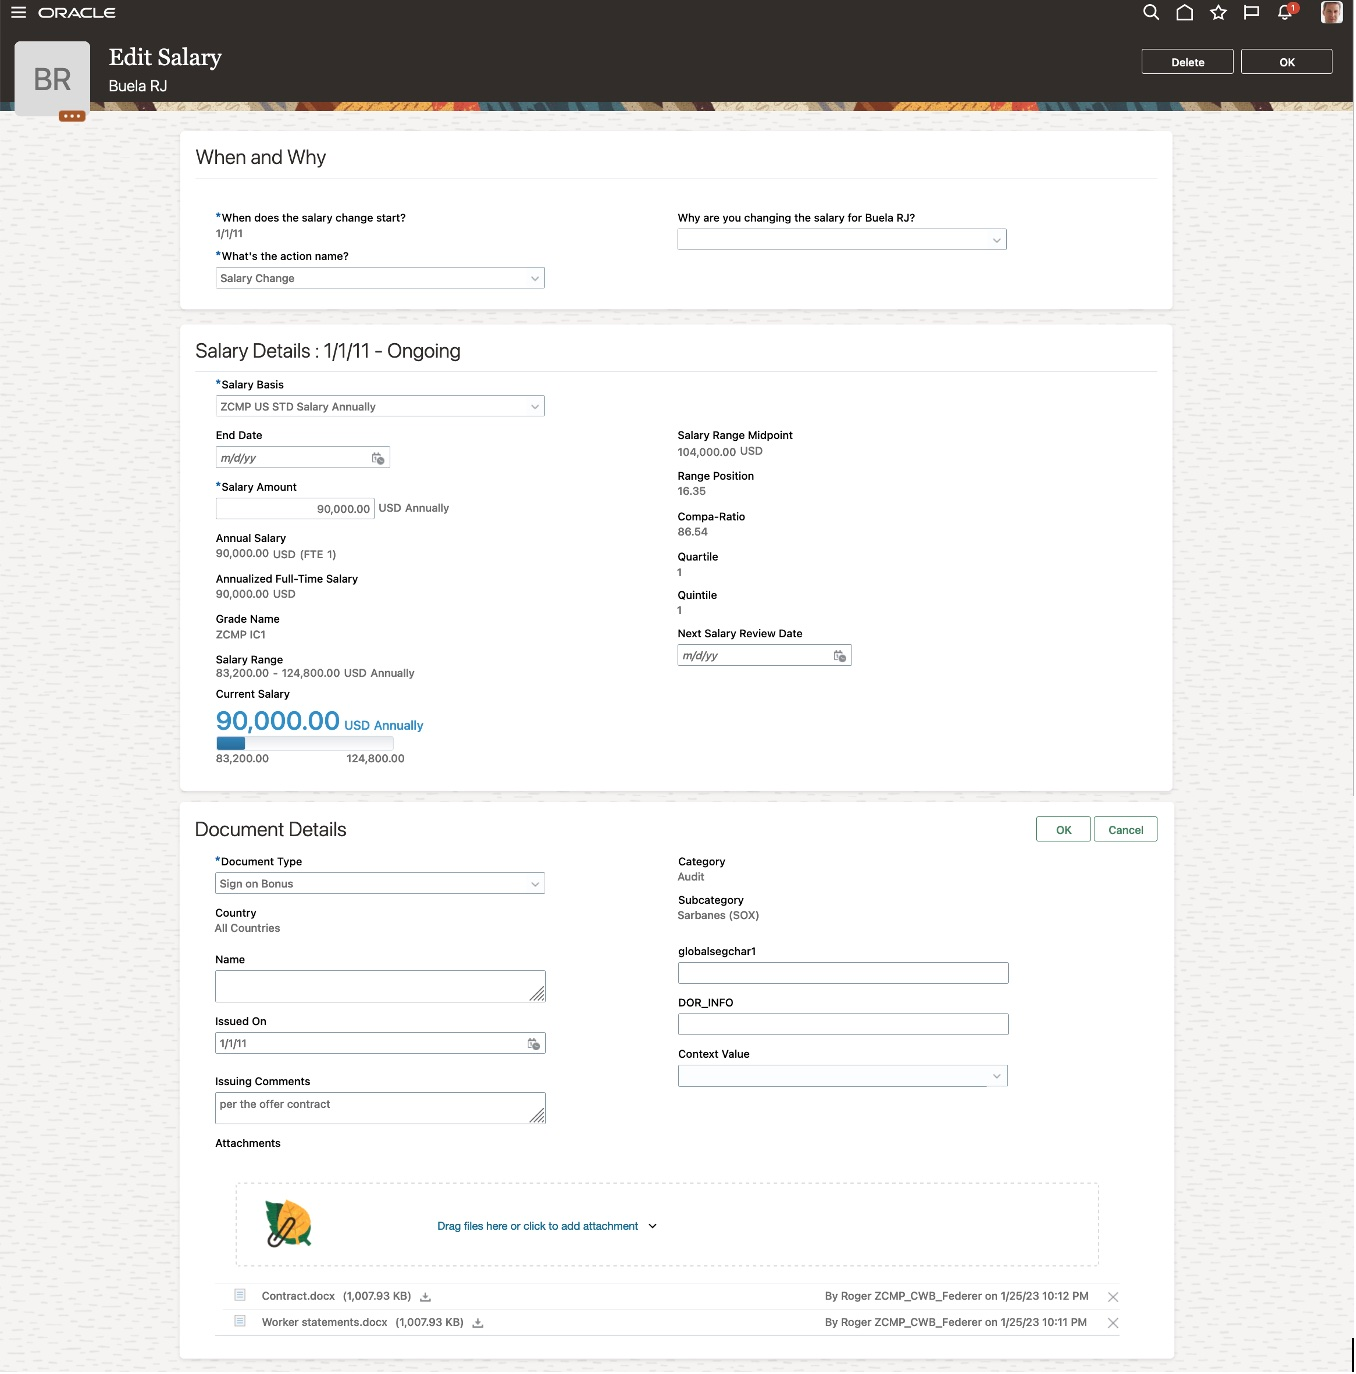Image resolution: width=1356 pixels, height=1374 pixels.
Task: Open the Watchlist flag icon
Action: tap(1251, 12)
